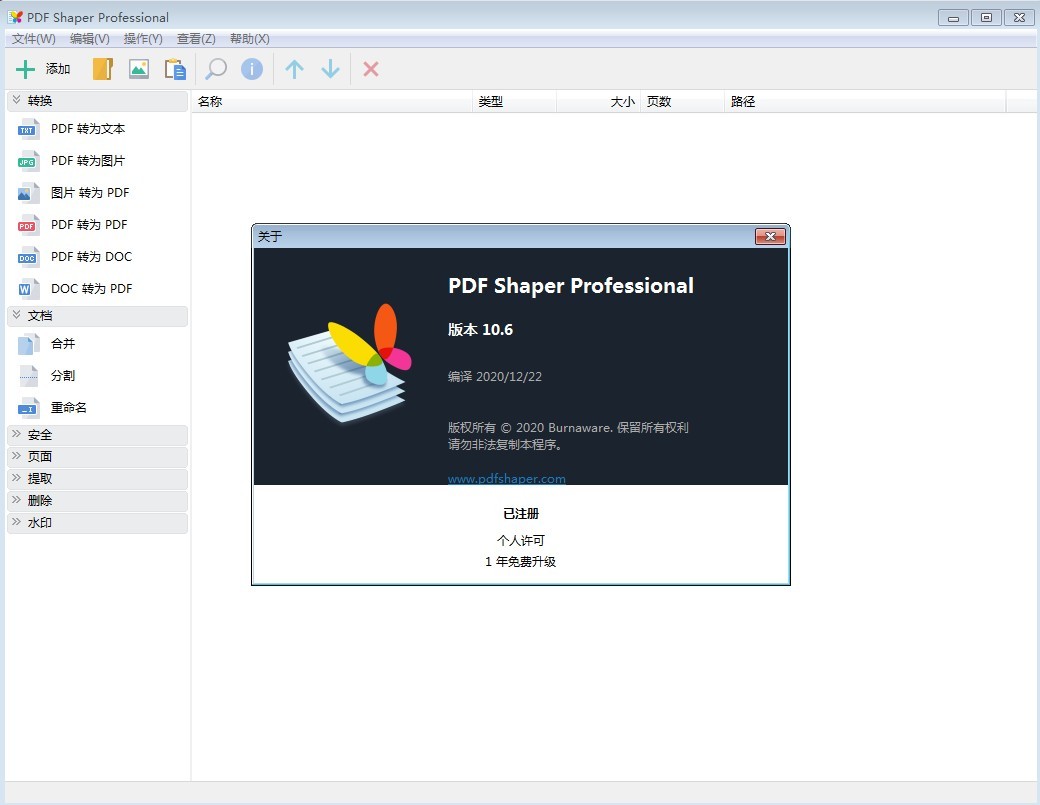Screen dimensions: 1040x805
Task: Open the 帮助(X) menu
Action: pos(249,39)
